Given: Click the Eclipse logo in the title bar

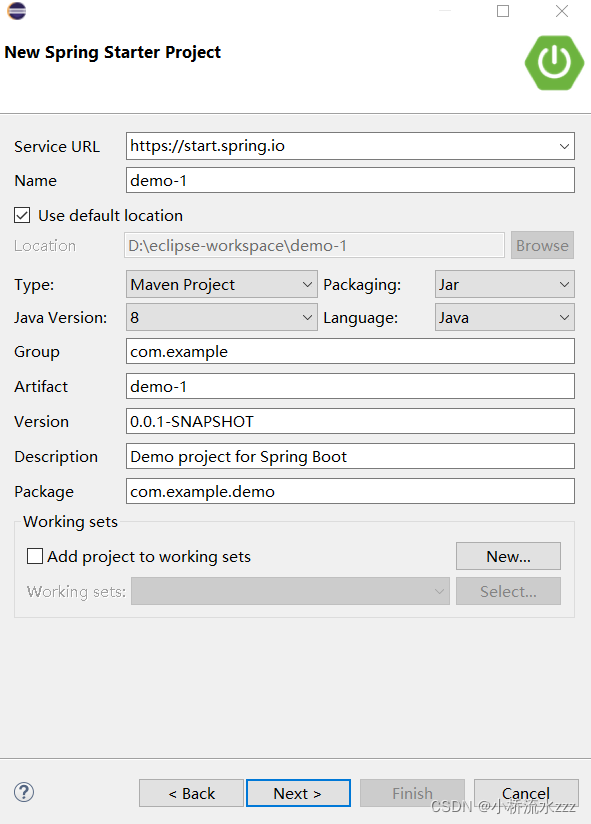Looking at the screenshot, I should [17, 11].
